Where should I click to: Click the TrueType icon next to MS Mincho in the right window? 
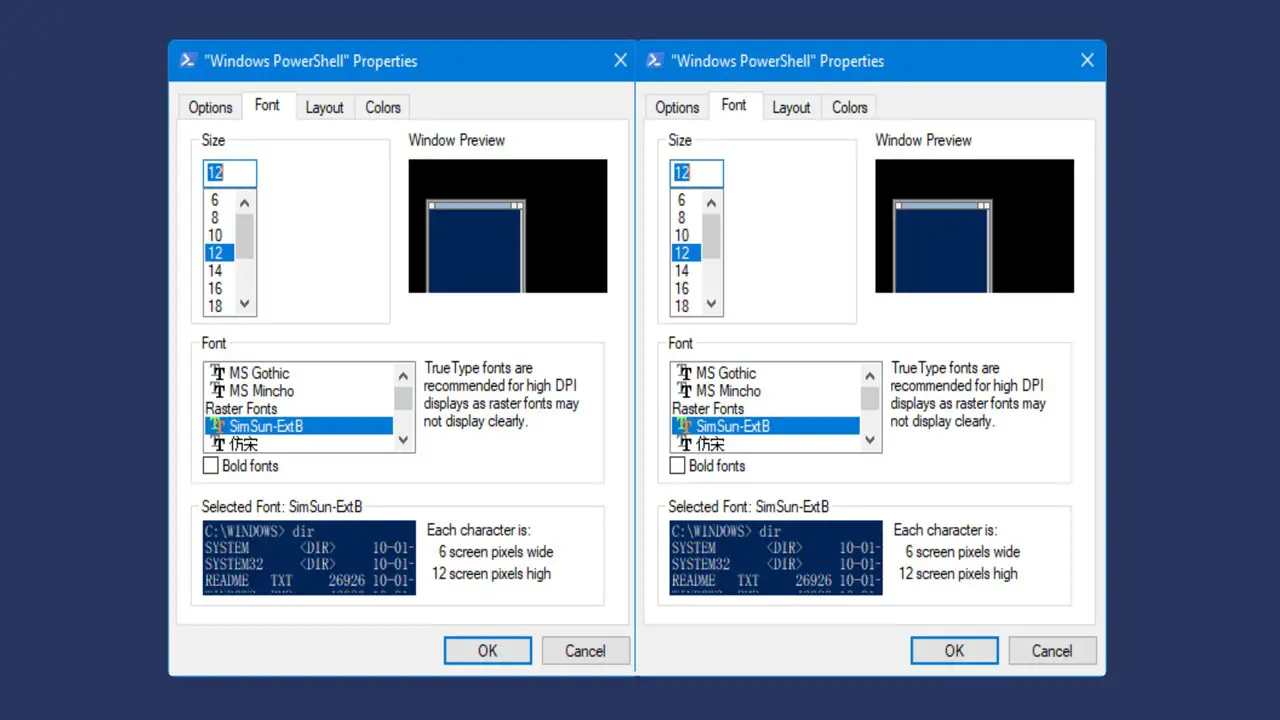(x=686, y=391)
